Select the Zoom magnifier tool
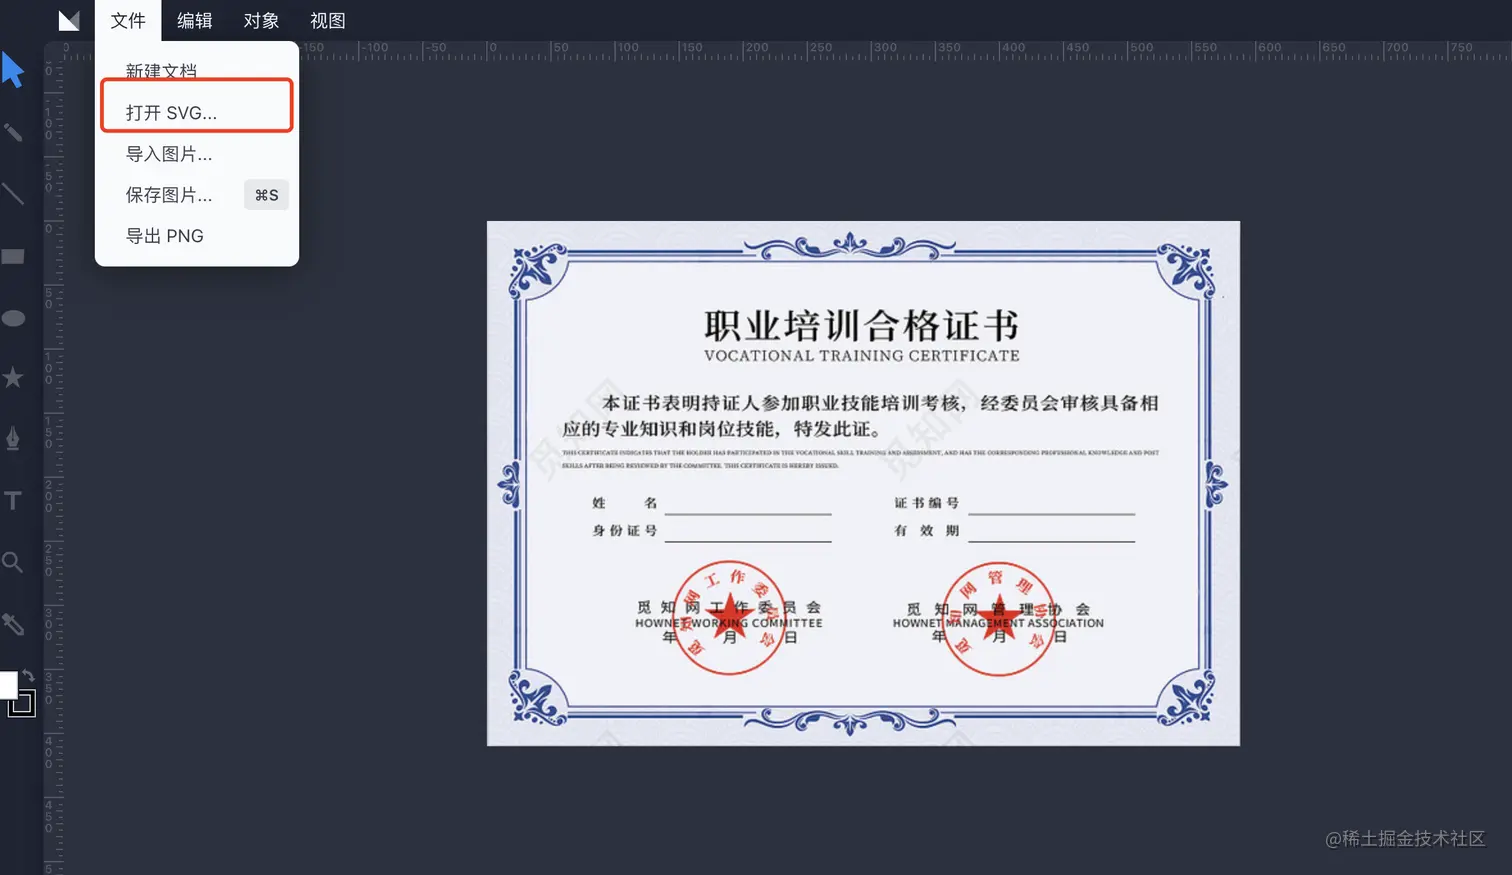 coord(13,562)
